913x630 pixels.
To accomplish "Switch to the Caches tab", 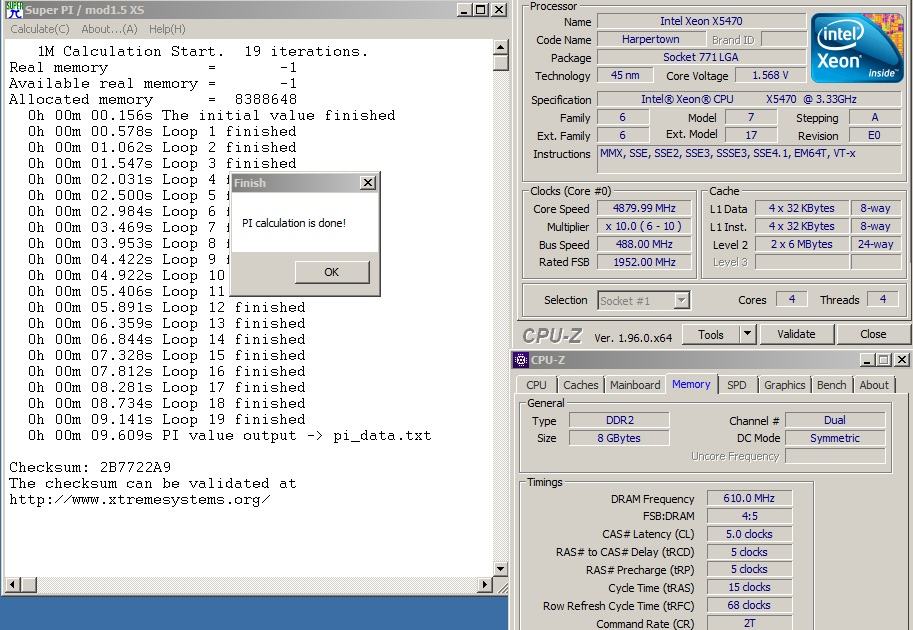I will pyautogui.click(x=581, y=385).
